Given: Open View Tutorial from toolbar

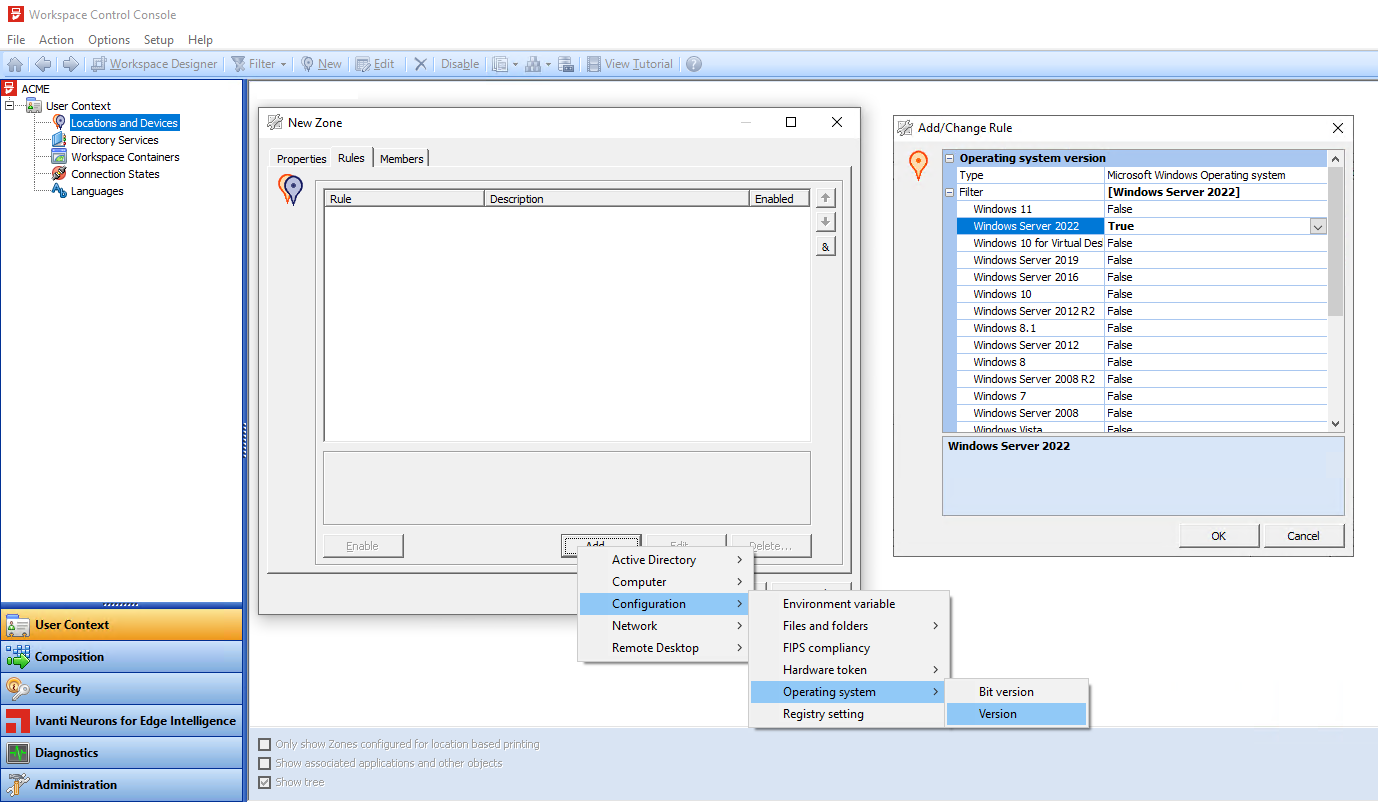Looking at the screenshot, I should pos(629,64).
